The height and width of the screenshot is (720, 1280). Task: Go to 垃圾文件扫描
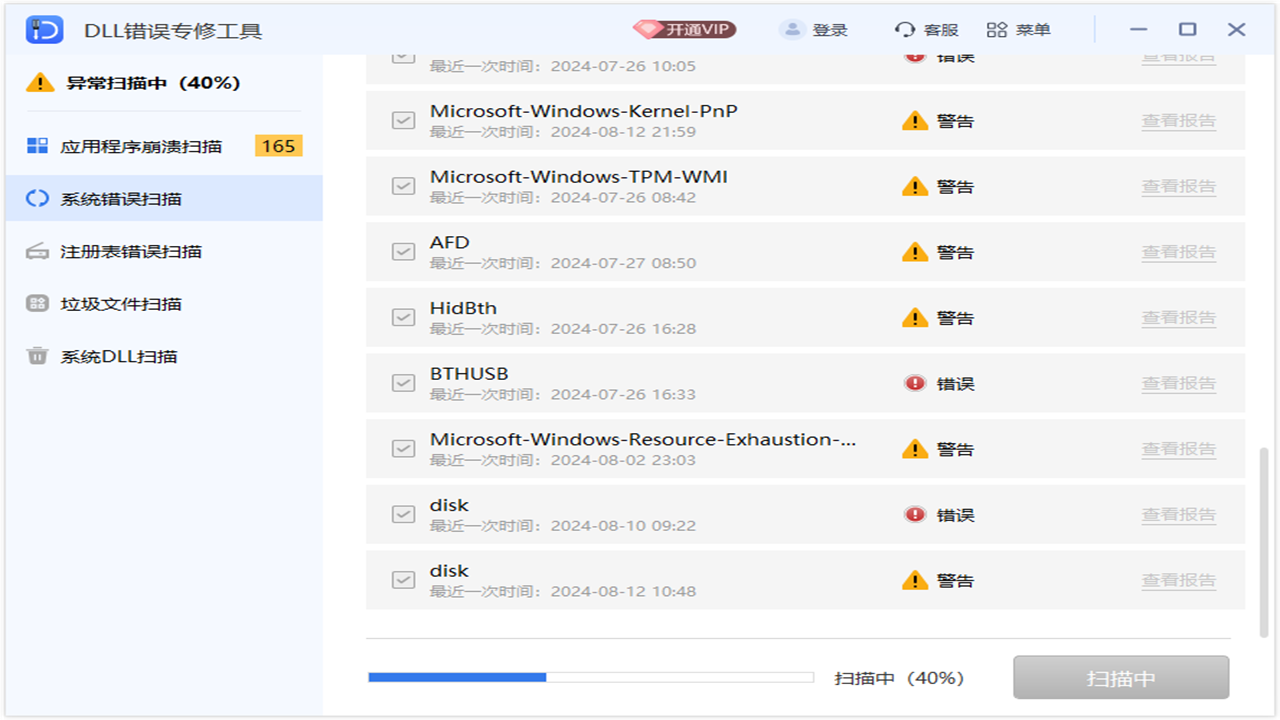(x=164, y=304)
